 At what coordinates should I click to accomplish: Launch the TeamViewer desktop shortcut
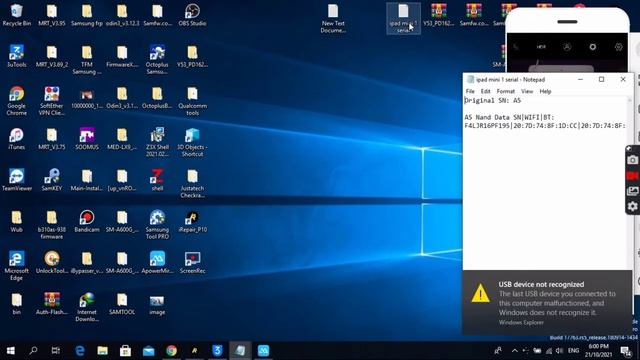point(16,180)
